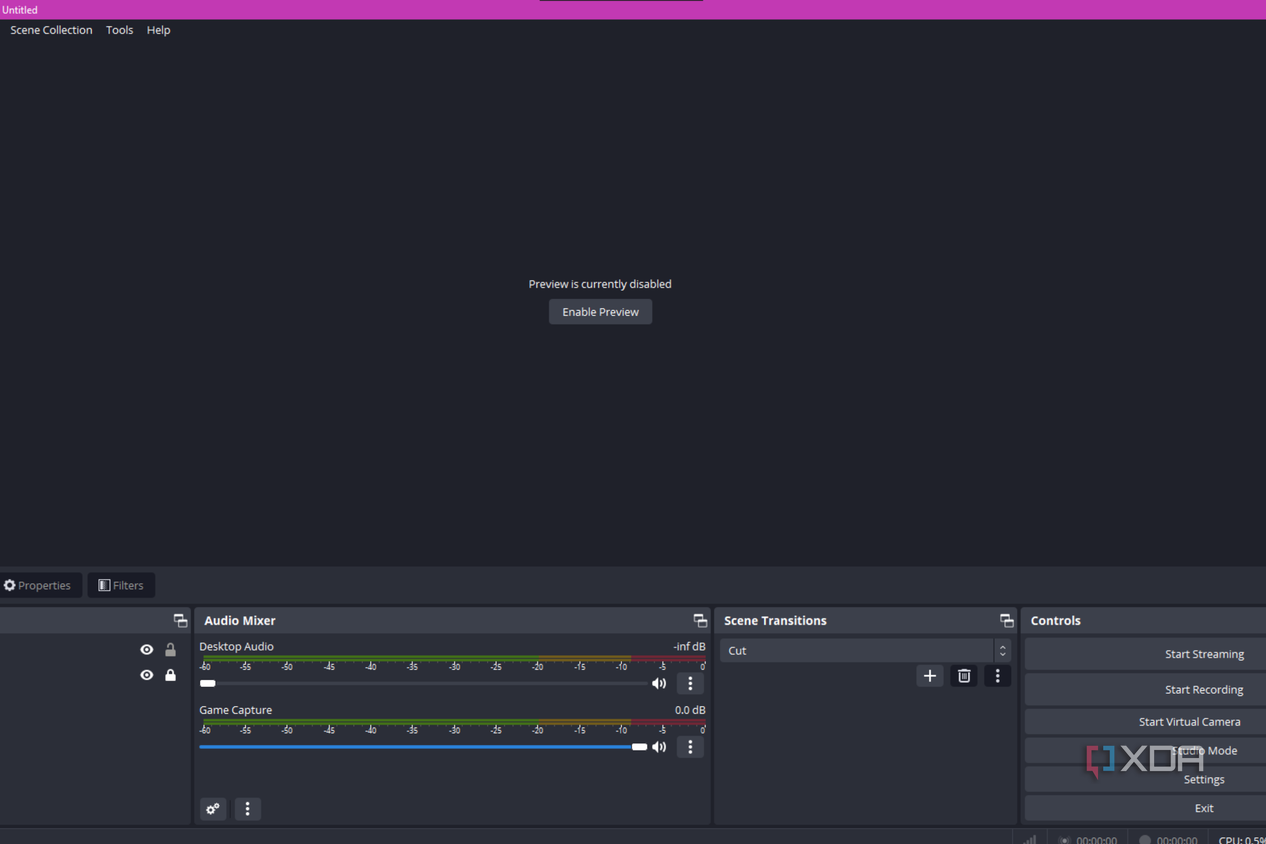Open Audio Mixer menu beside the gears icon
The height and width of the screenshot is (844, 1266).
click(248, 809)
